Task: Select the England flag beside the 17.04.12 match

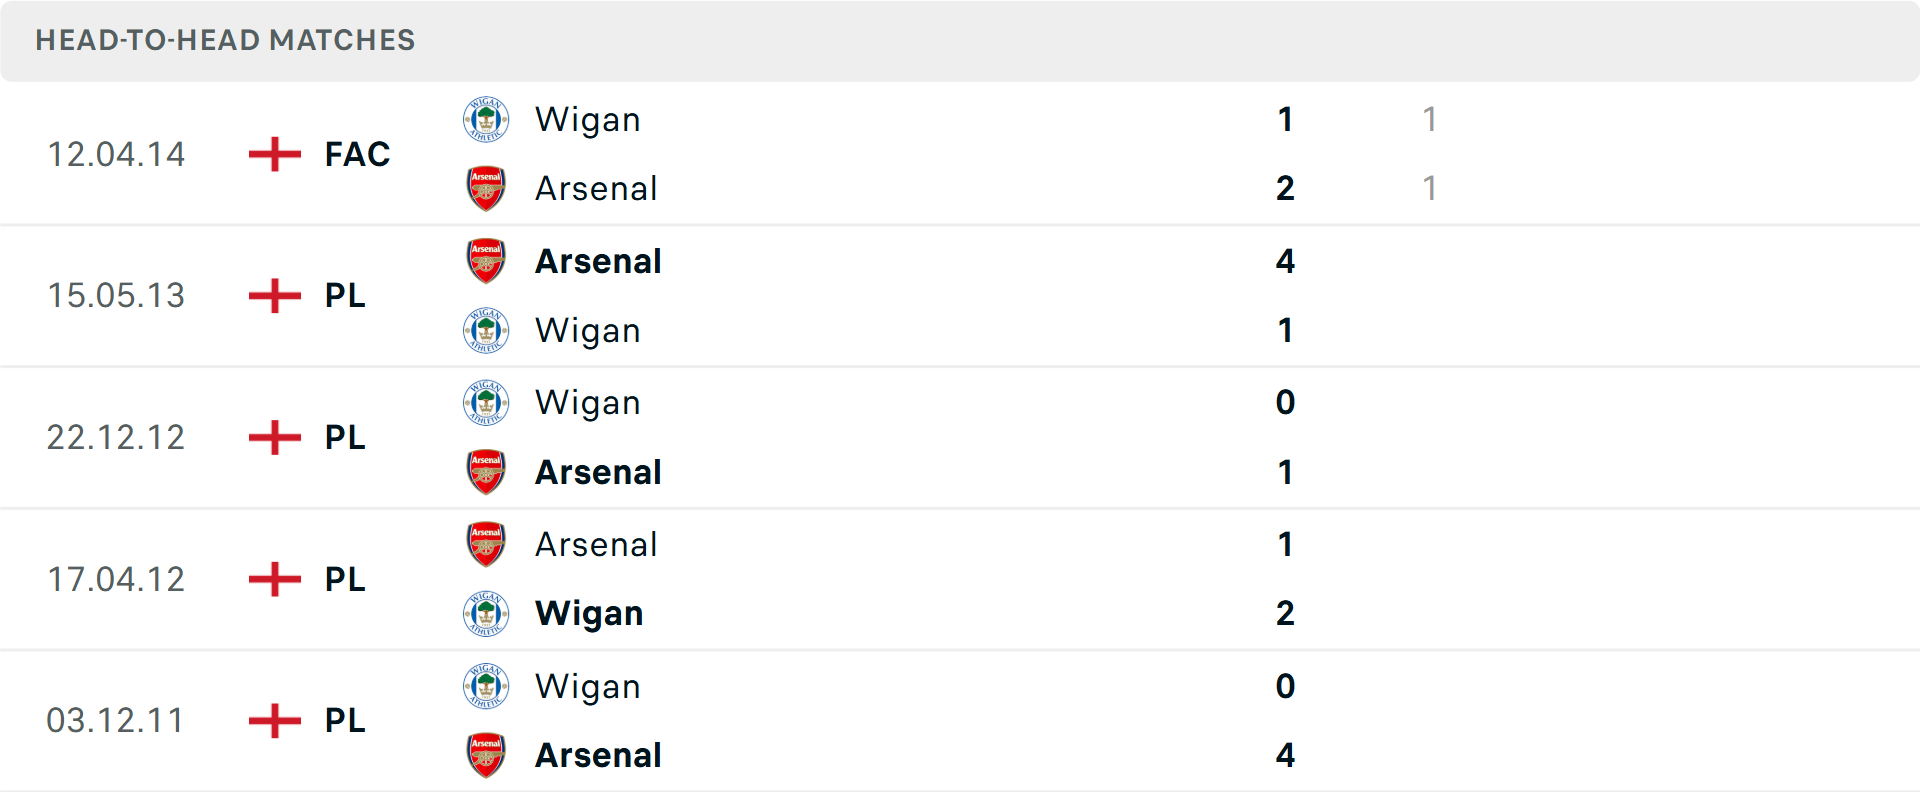Action: (272, 579)
